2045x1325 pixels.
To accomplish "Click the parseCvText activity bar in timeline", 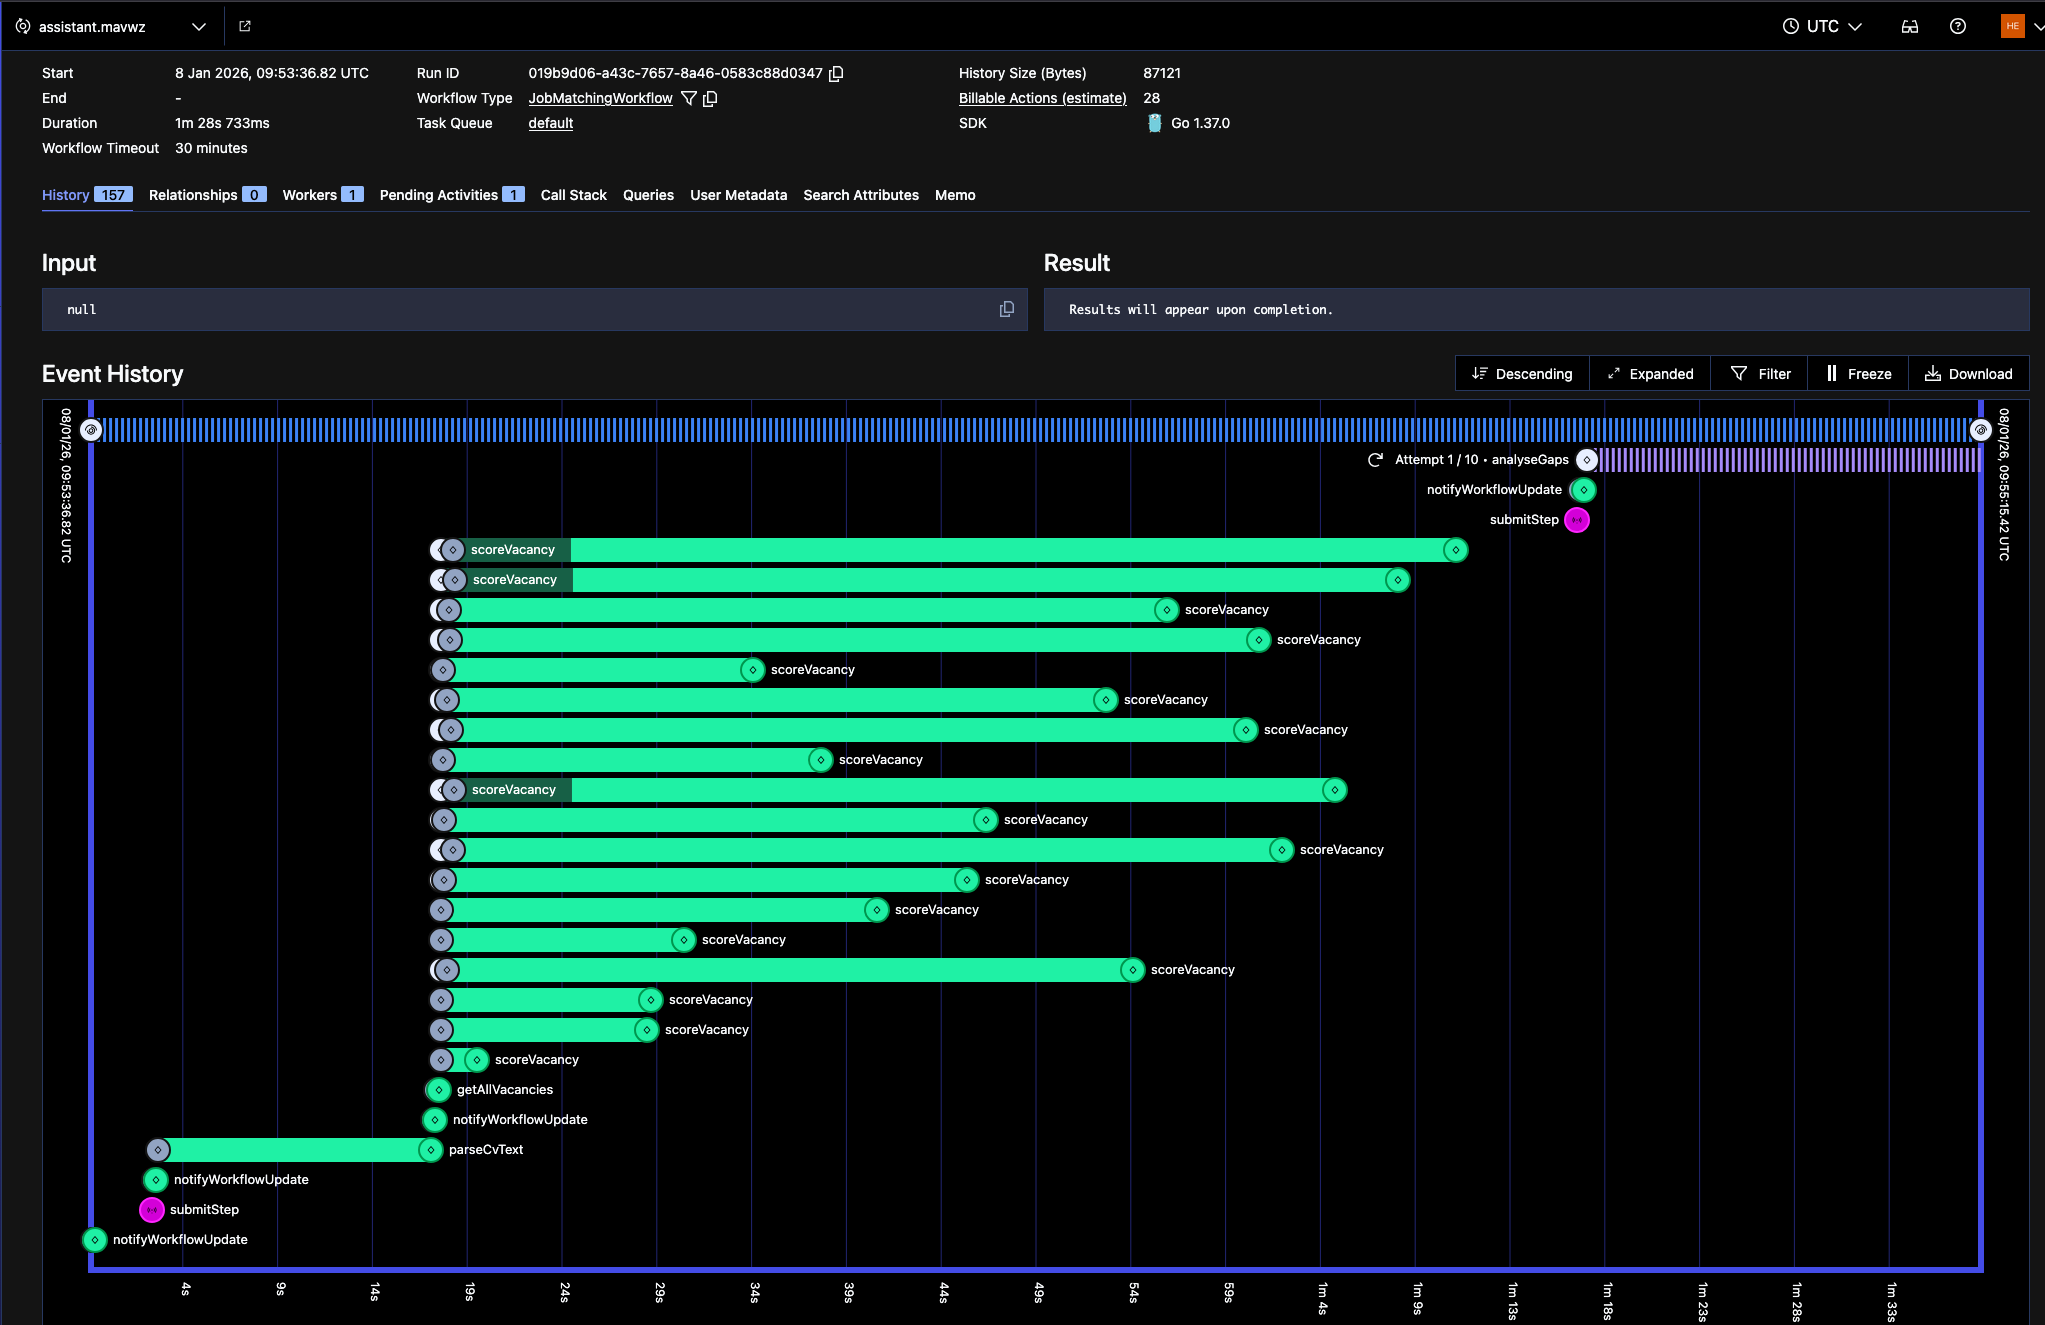I will (292, 1150).
